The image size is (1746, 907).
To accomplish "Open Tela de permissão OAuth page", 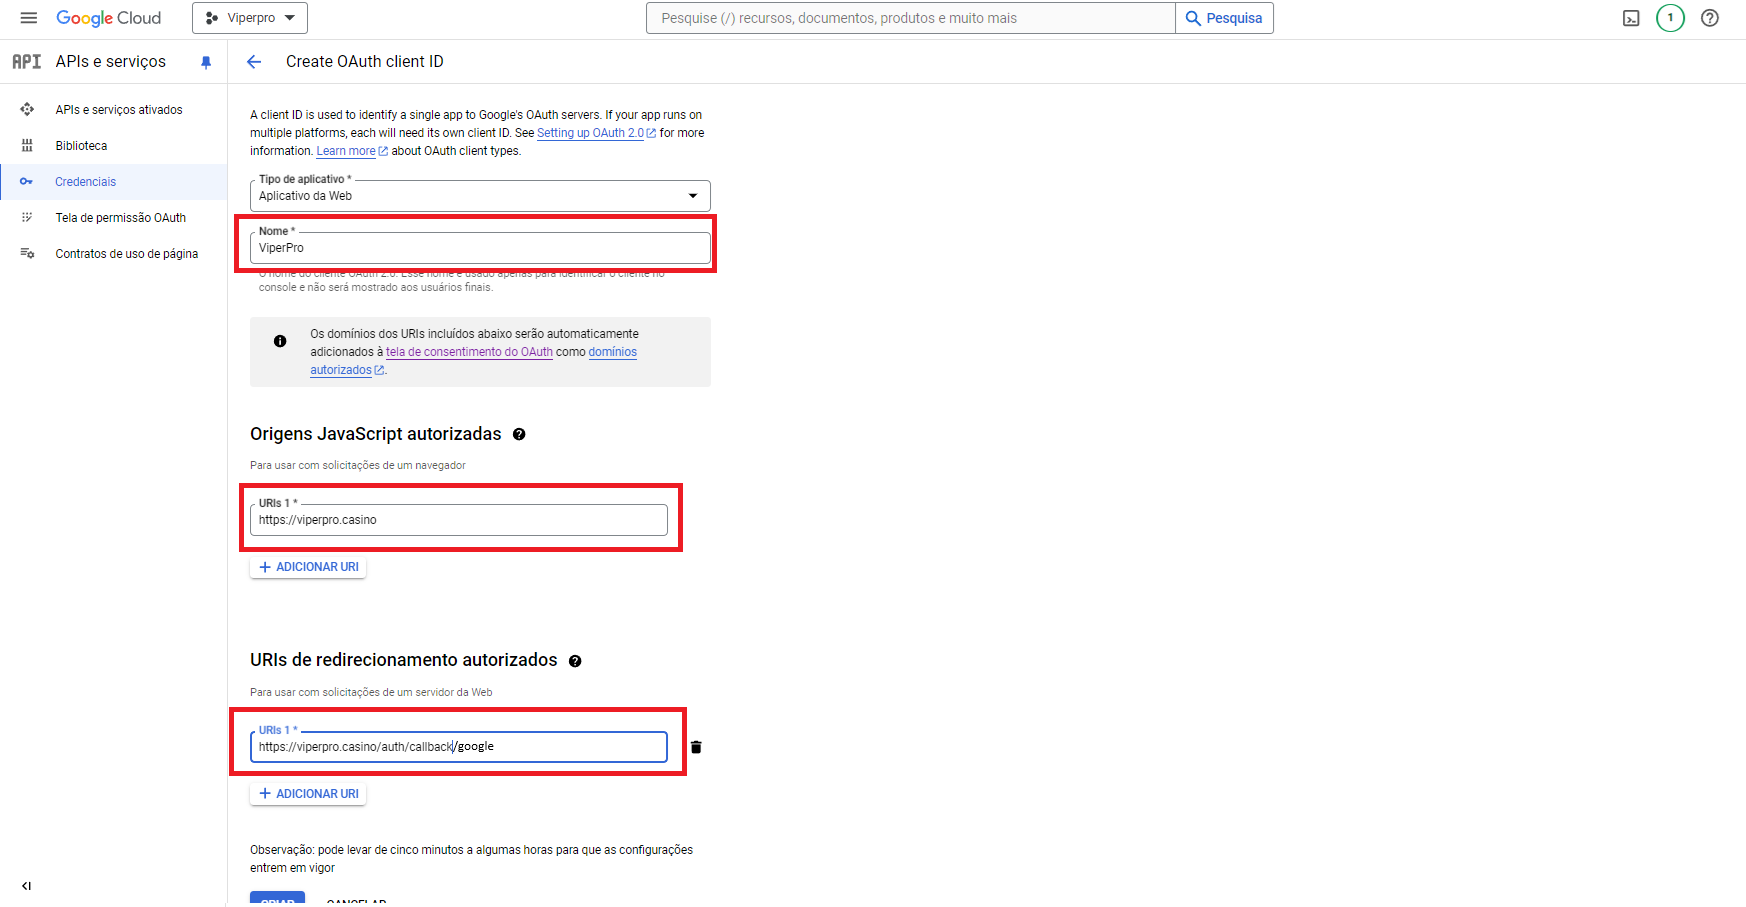I will coord(120,218).
